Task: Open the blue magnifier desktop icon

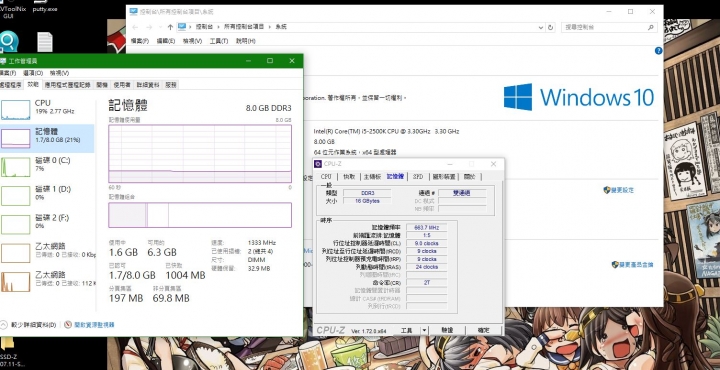Action: coord(8,41)
